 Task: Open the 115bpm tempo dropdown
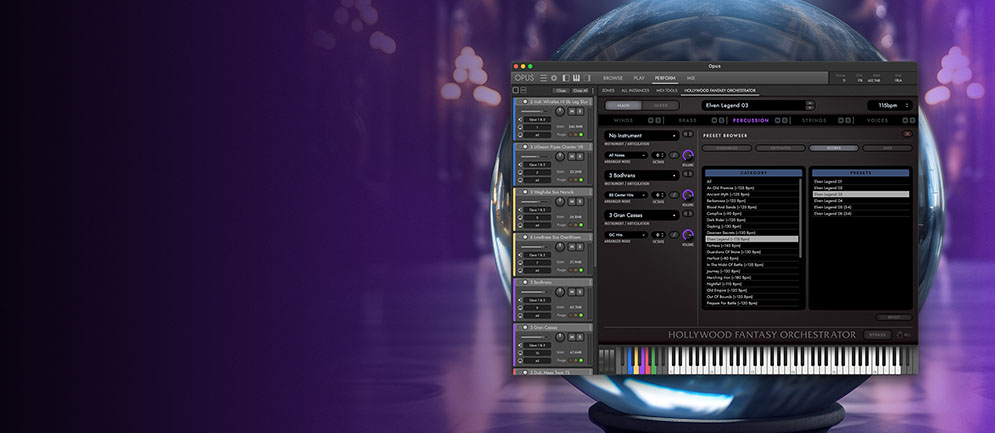coord(890,105)
